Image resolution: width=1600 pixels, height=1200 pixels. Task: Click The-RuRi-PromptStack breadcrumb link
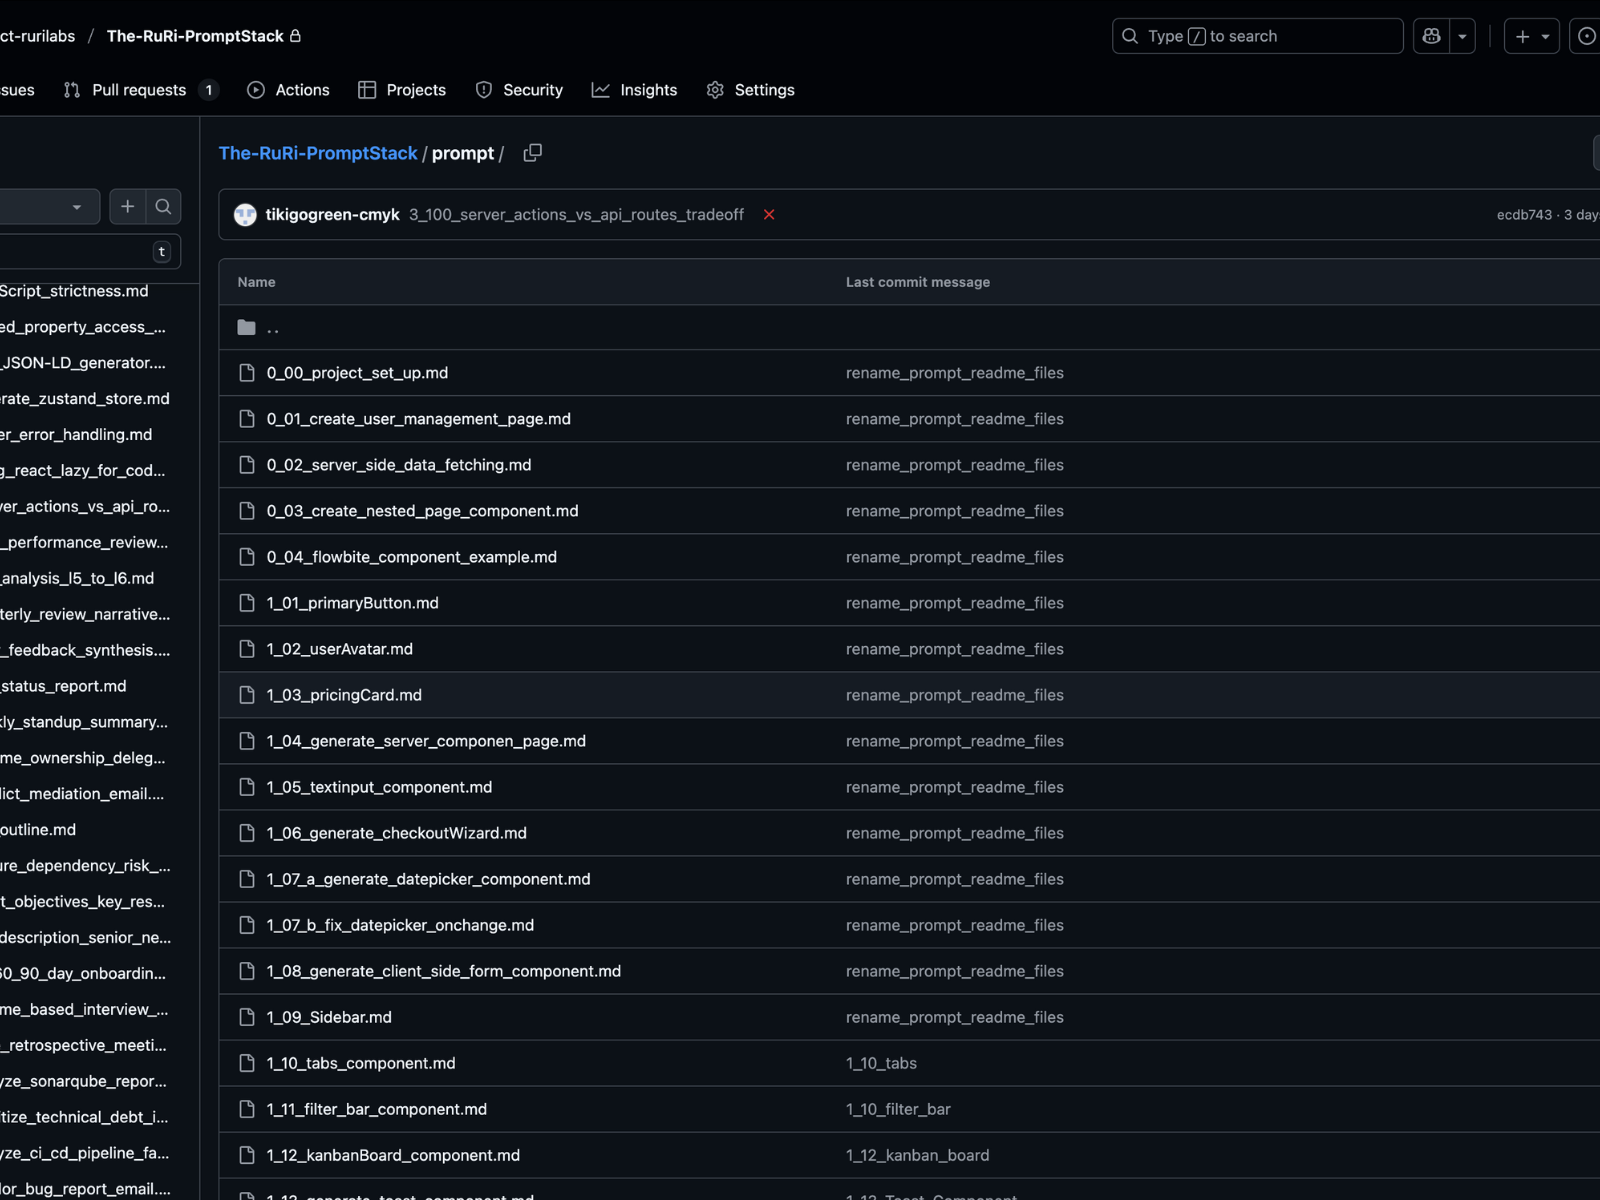point(318,153)
